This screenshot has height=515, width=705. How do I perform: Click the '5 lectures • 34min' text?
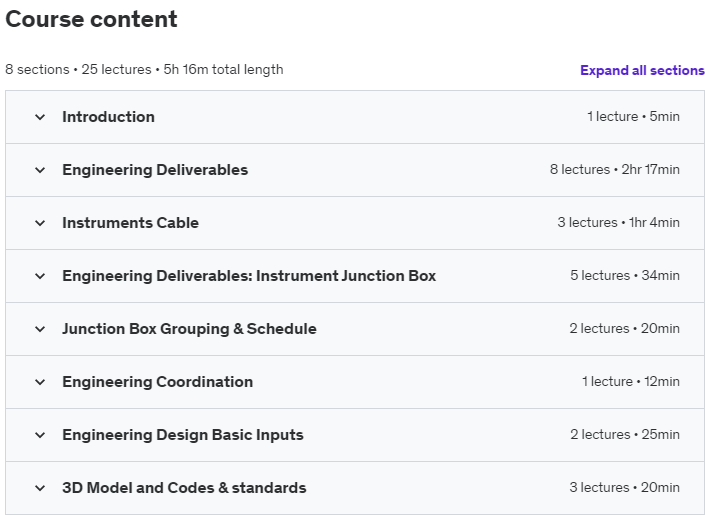click(625, 276)
